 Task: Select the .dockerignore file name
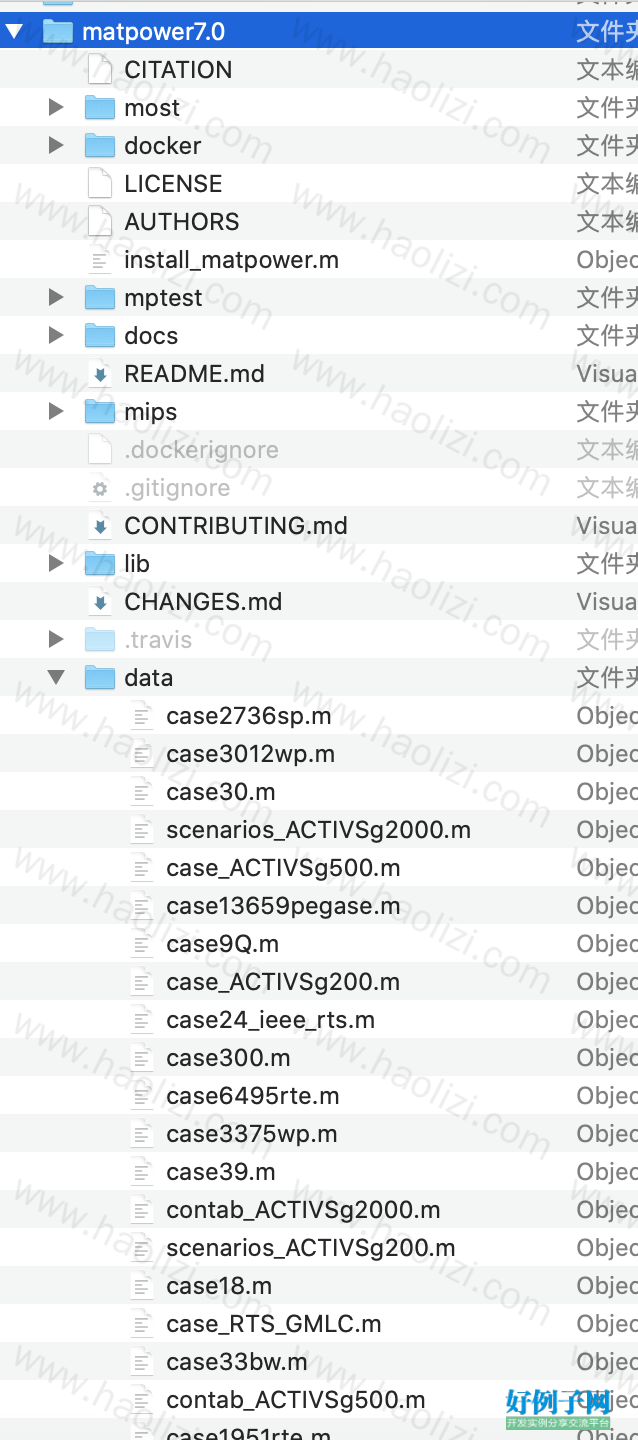201,451
